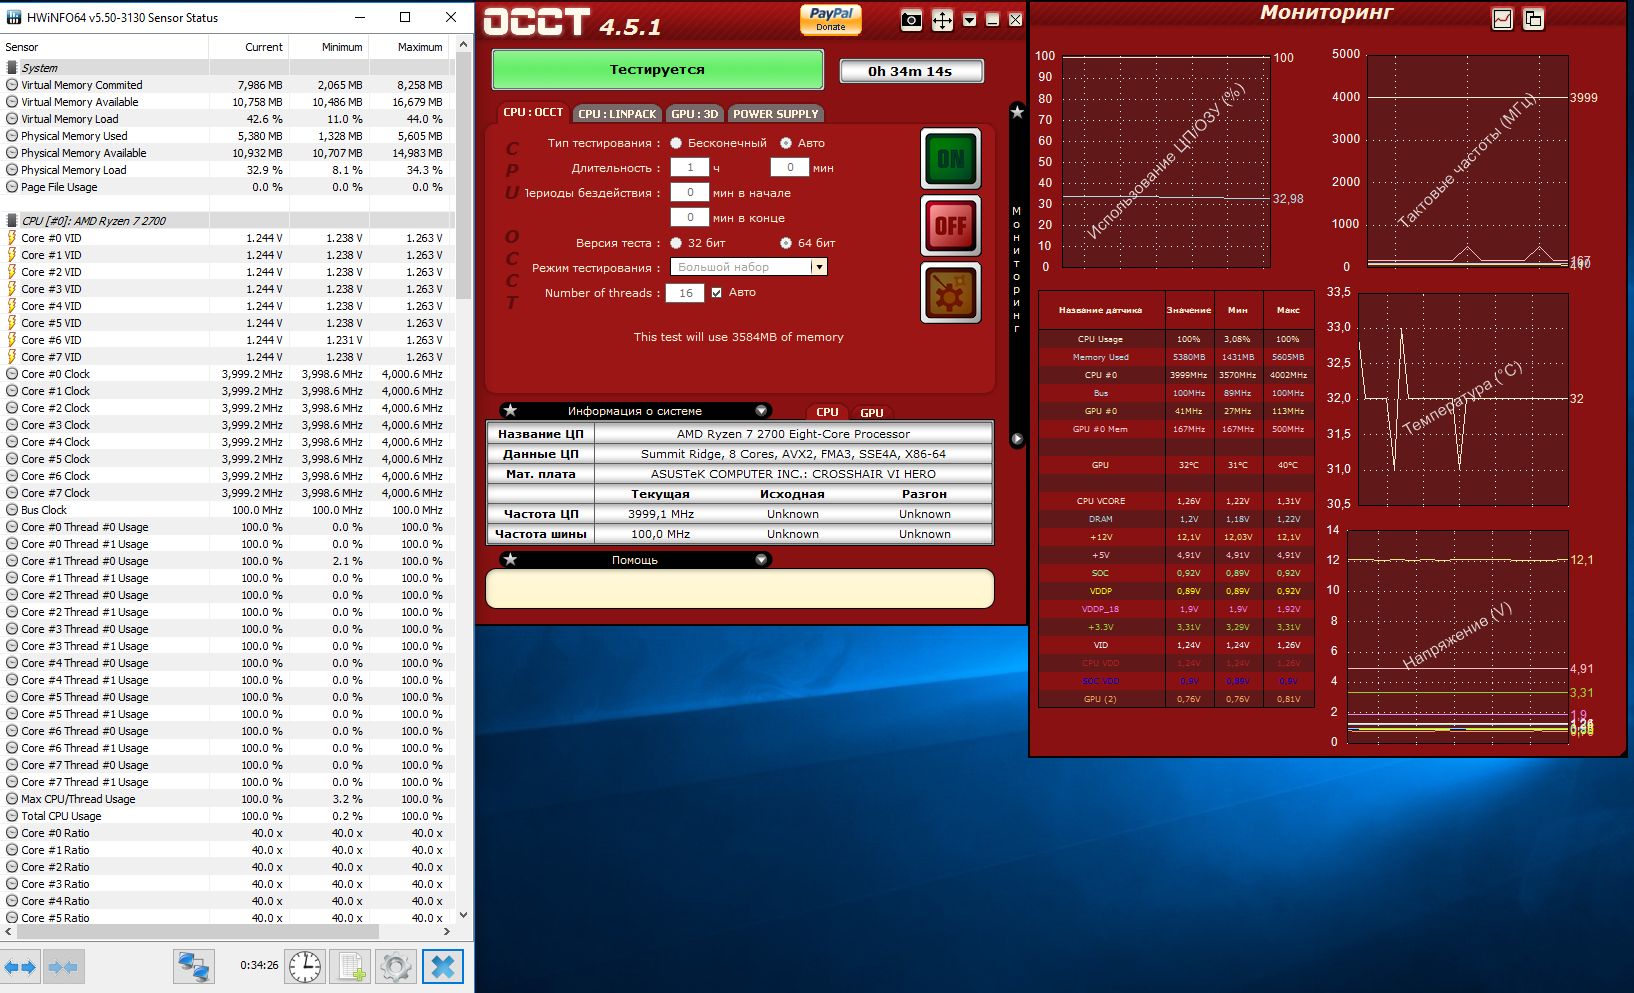Image resolution: width=1634 pixels, height=993 pixels.
Task: Click the HWiNFO clock reset icon
Action: (305, 966)
